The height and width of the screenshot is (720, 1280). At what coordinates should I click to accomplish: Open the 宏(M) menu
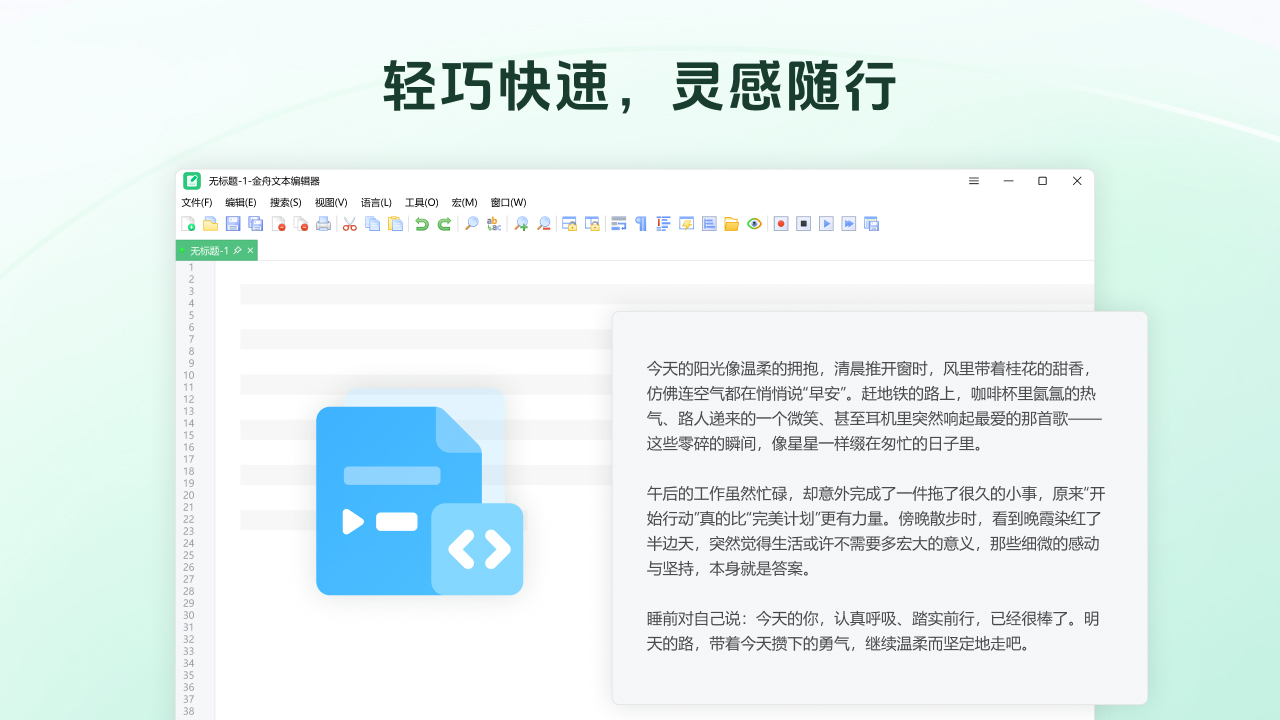tap(463, 202)
